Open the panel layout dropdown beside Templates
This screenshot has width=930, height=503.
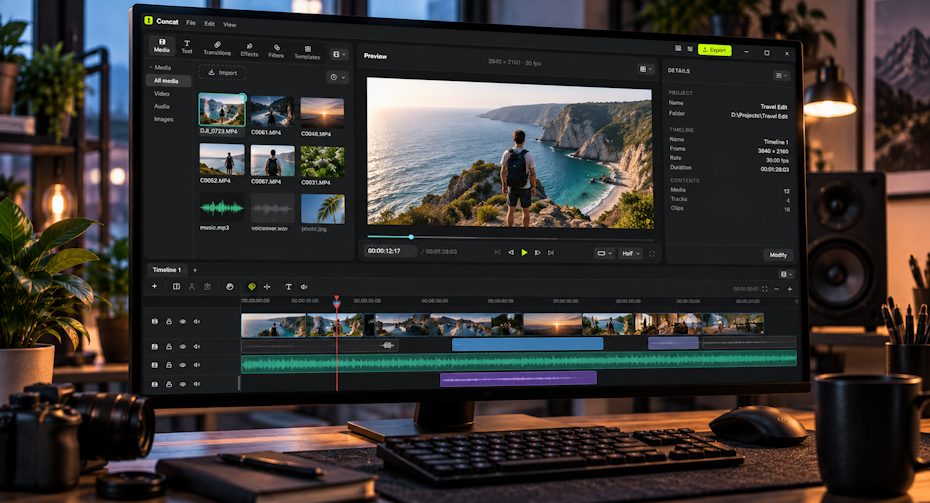tap(339, 55)
